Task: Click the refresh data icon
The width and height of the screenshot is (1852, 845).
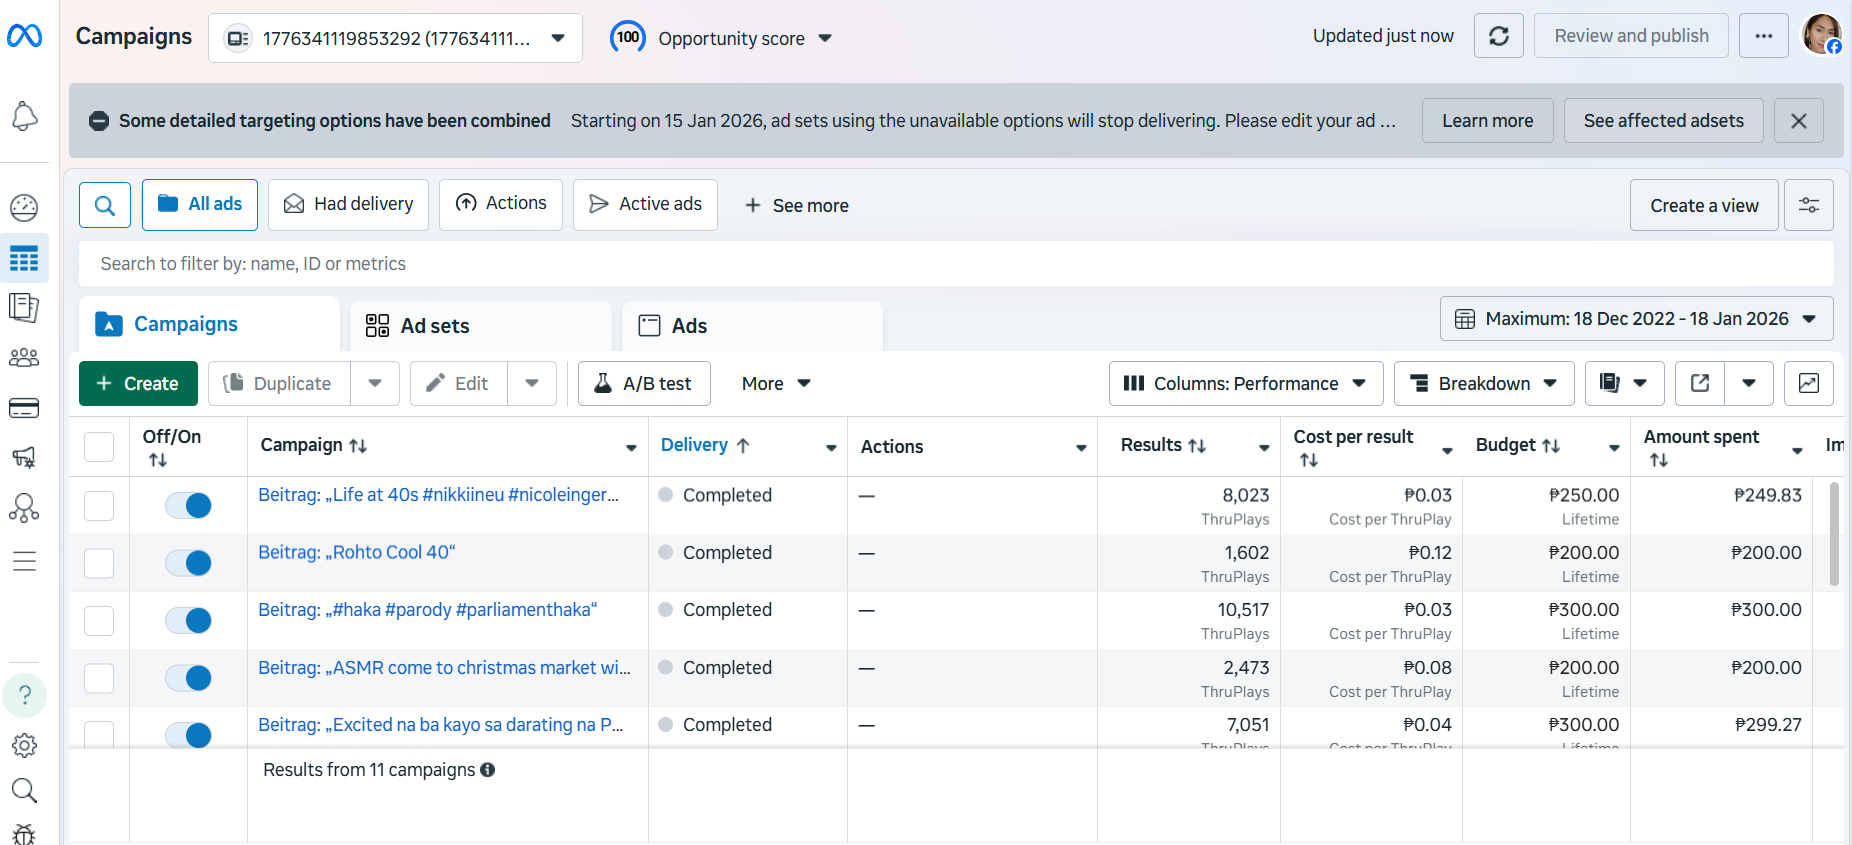Action: [x=1498, y=36]
